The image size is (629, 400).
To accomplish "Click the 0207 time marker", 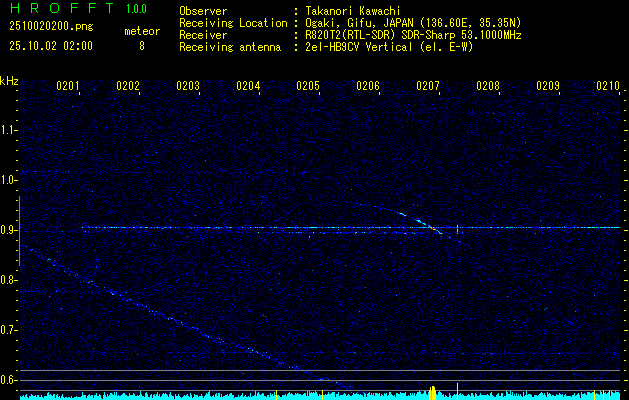I will 428,87.
